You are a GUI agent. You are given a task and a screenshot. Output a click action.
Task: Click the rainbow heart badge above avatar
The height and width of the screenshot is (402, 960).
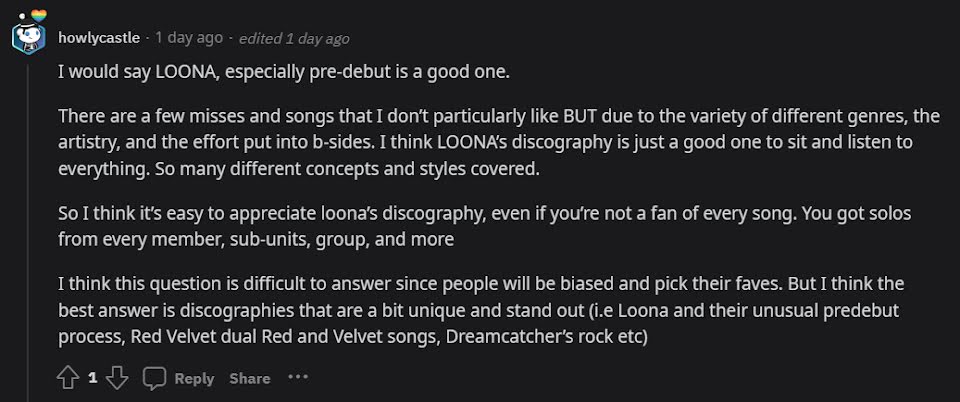click(x=39, y=16)
